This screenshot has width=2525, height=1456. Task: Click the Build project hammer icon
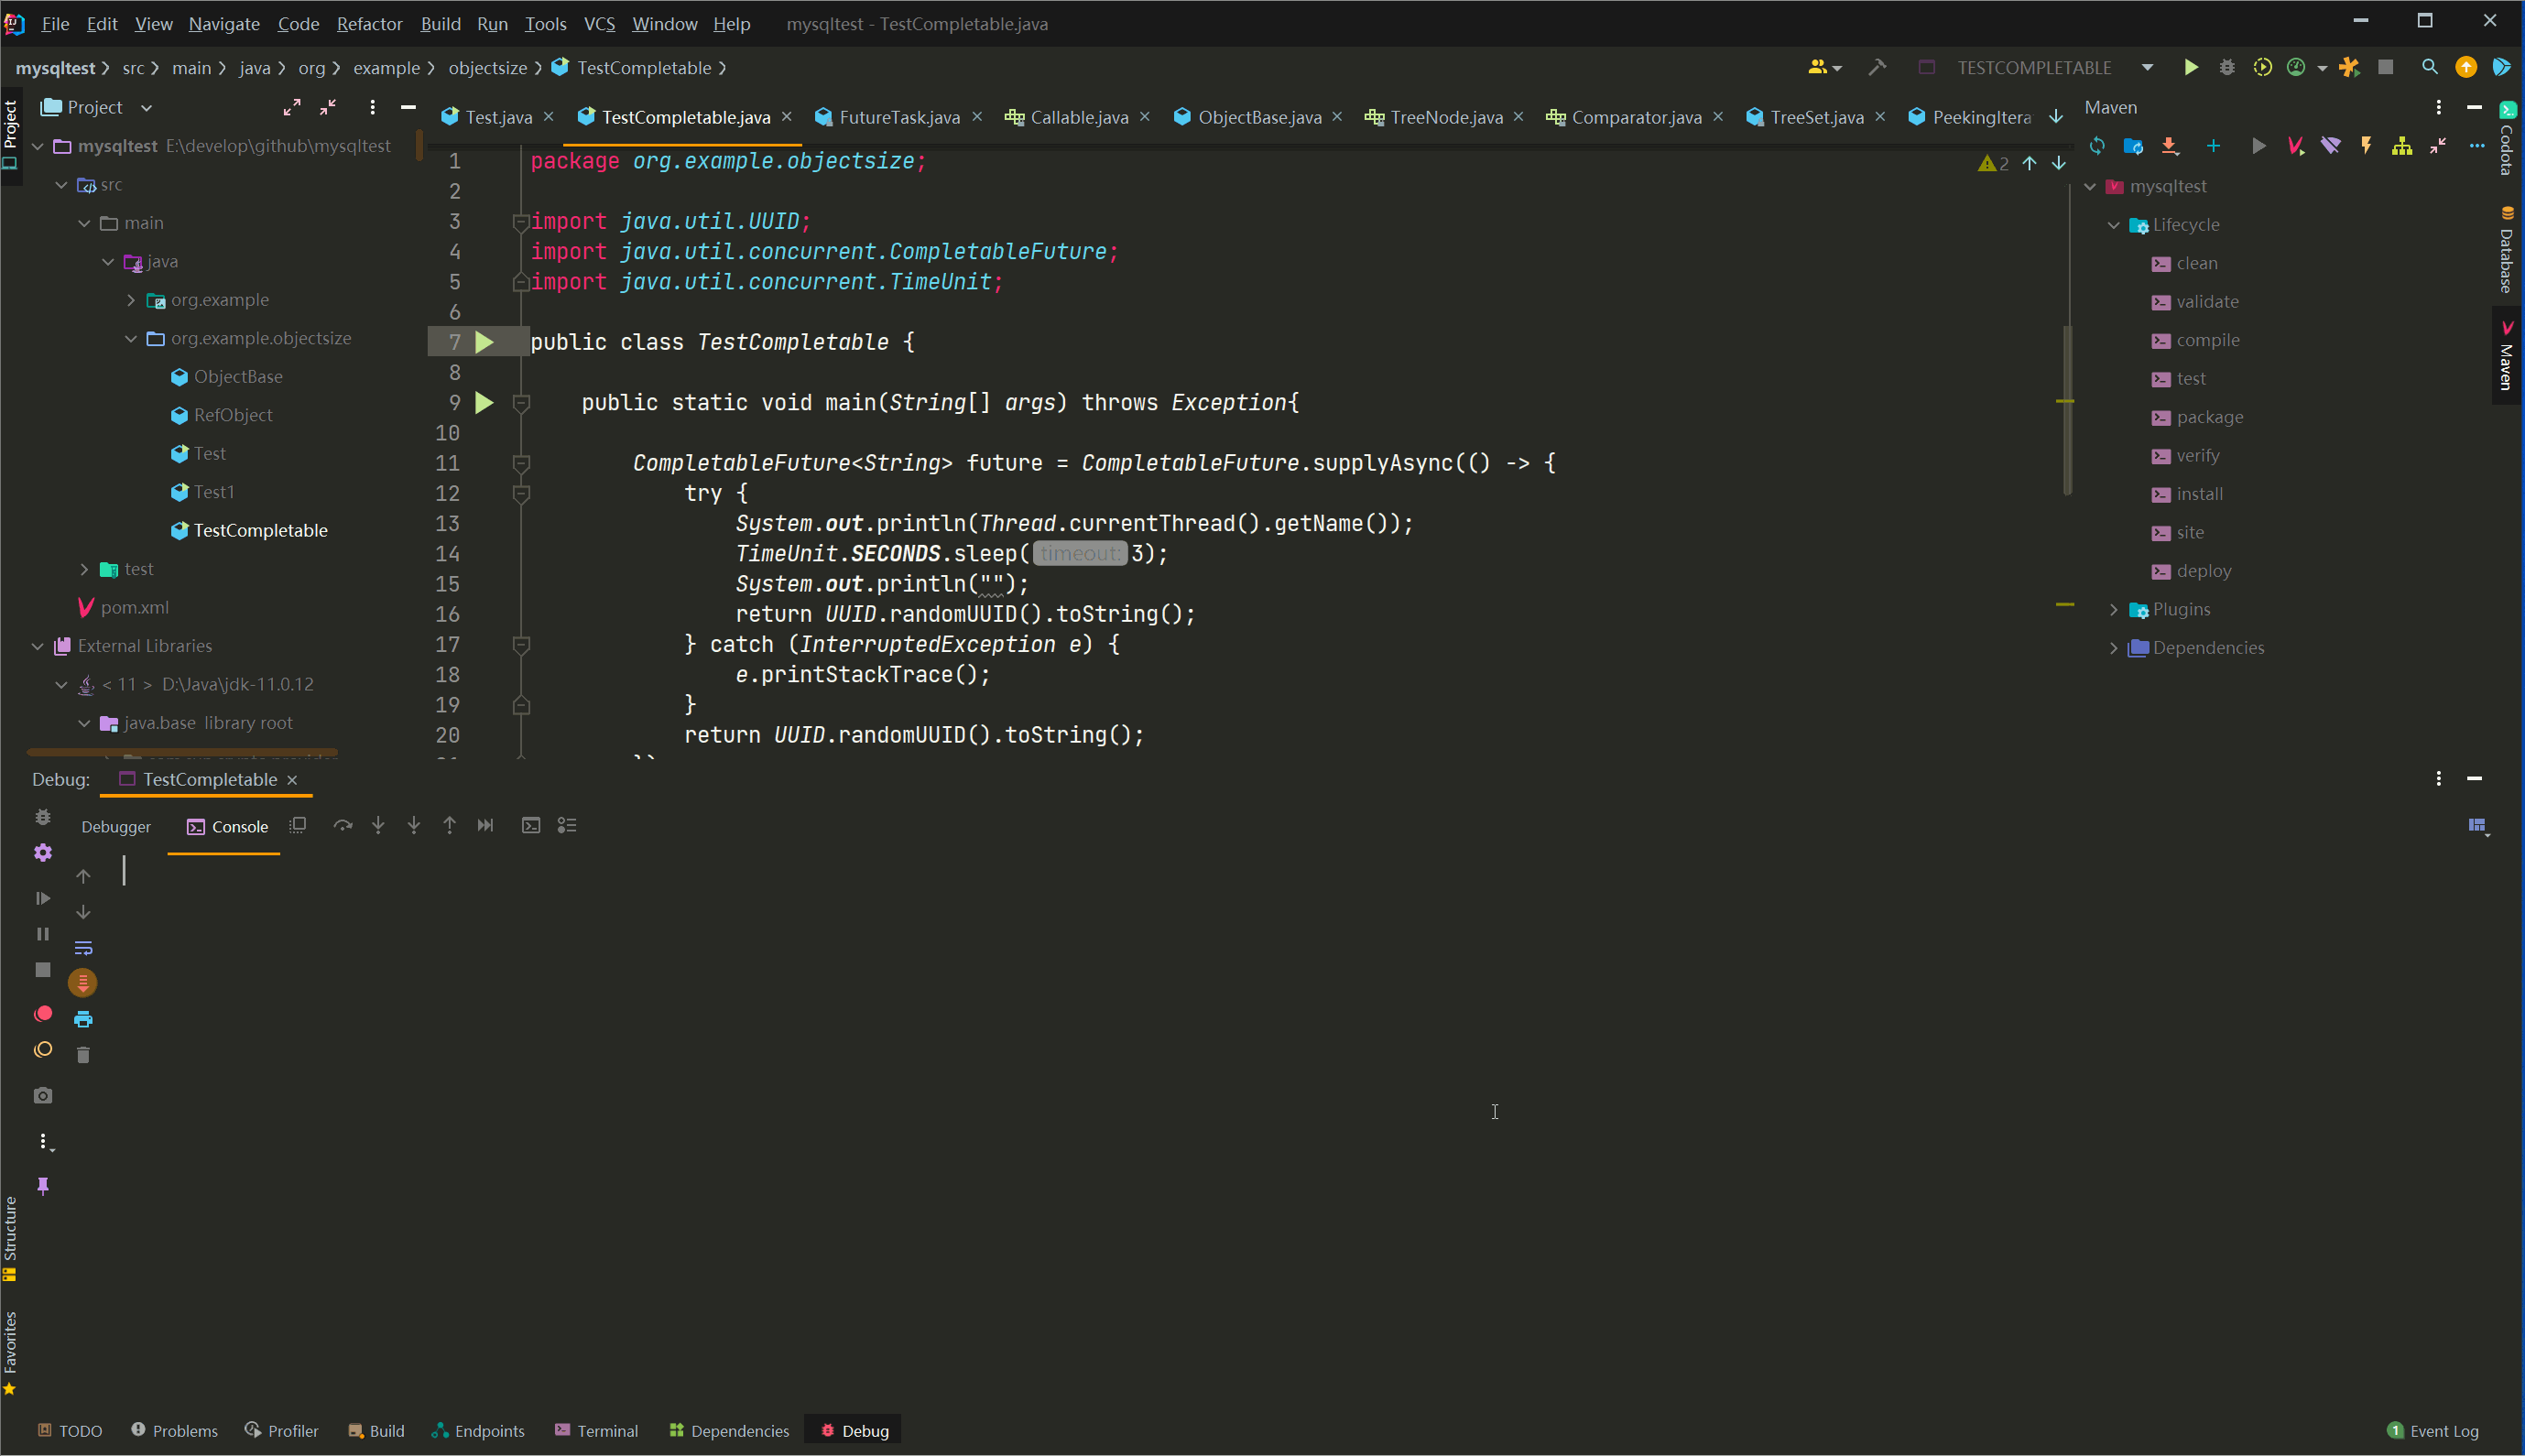pos(1876,68)
